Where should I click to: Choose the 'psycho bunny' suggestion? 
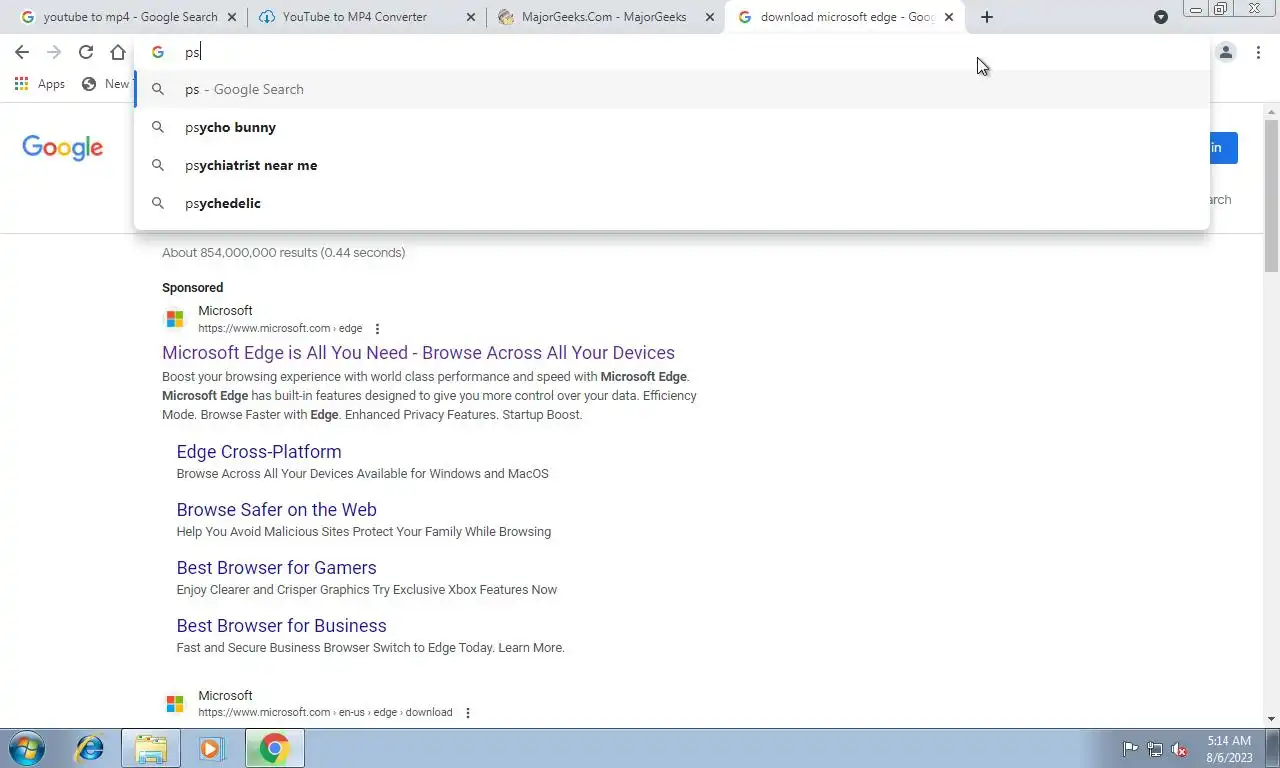pos(671,127)
